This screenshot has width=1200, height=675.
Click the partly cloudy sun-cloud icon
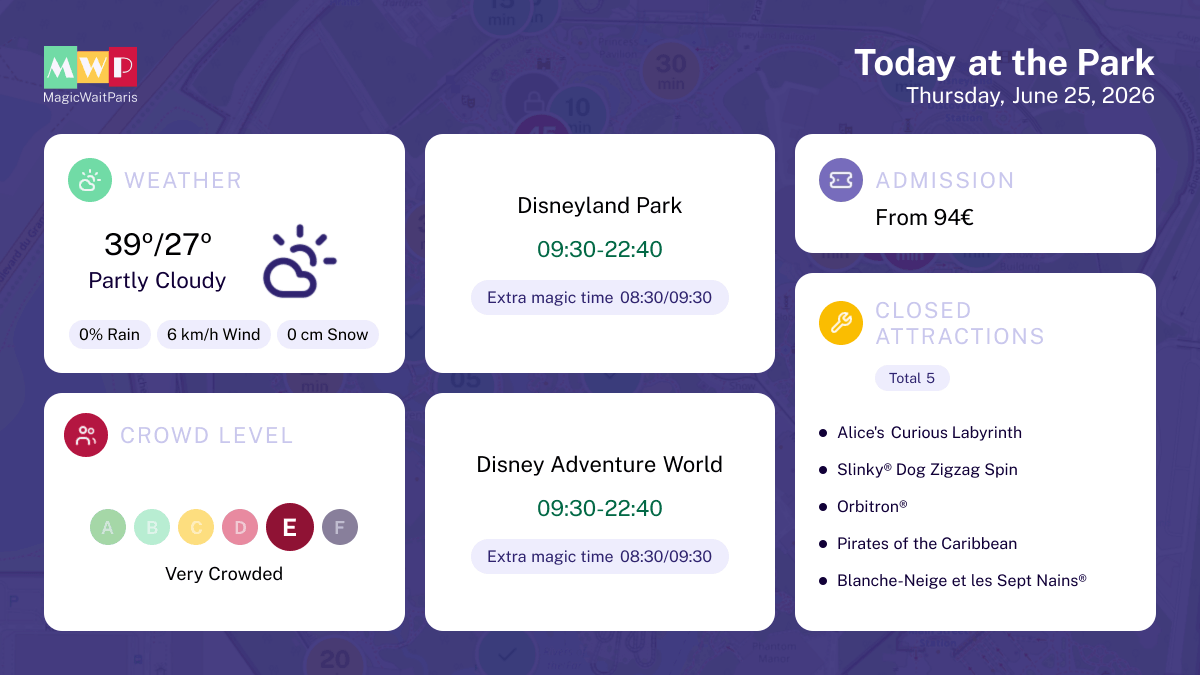(298, 262)
